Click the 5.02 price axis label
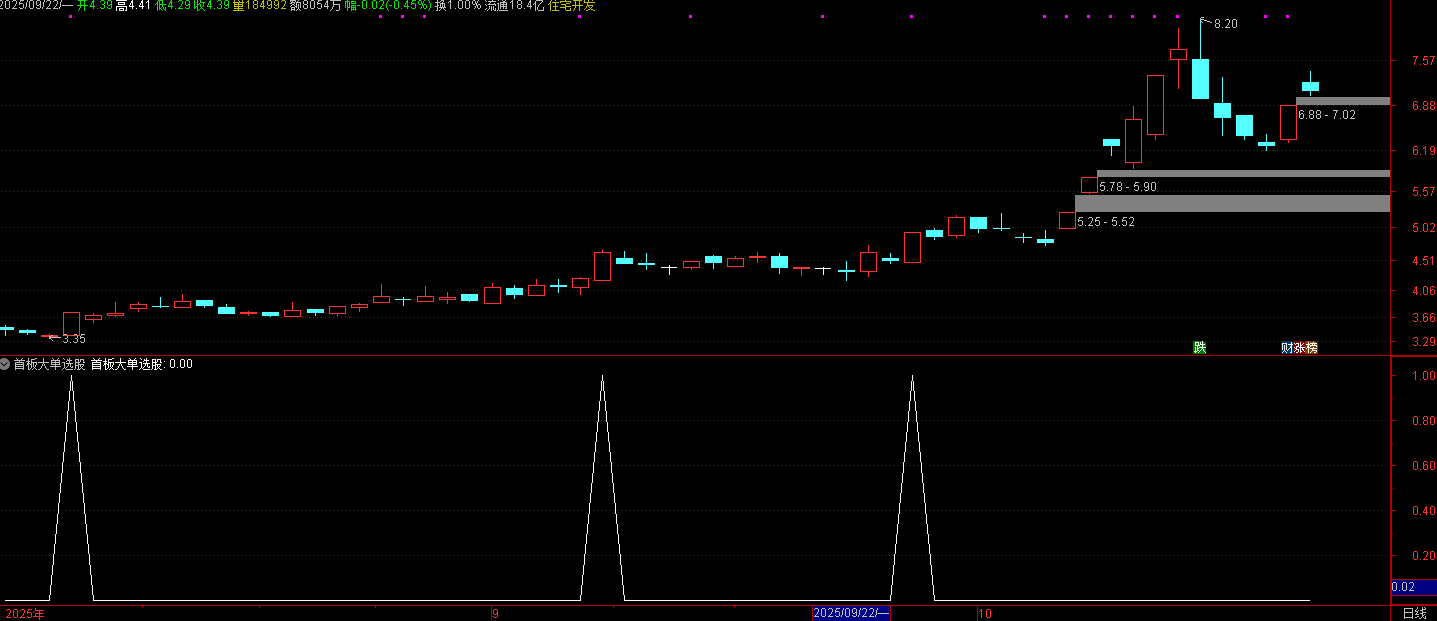 1422,228
